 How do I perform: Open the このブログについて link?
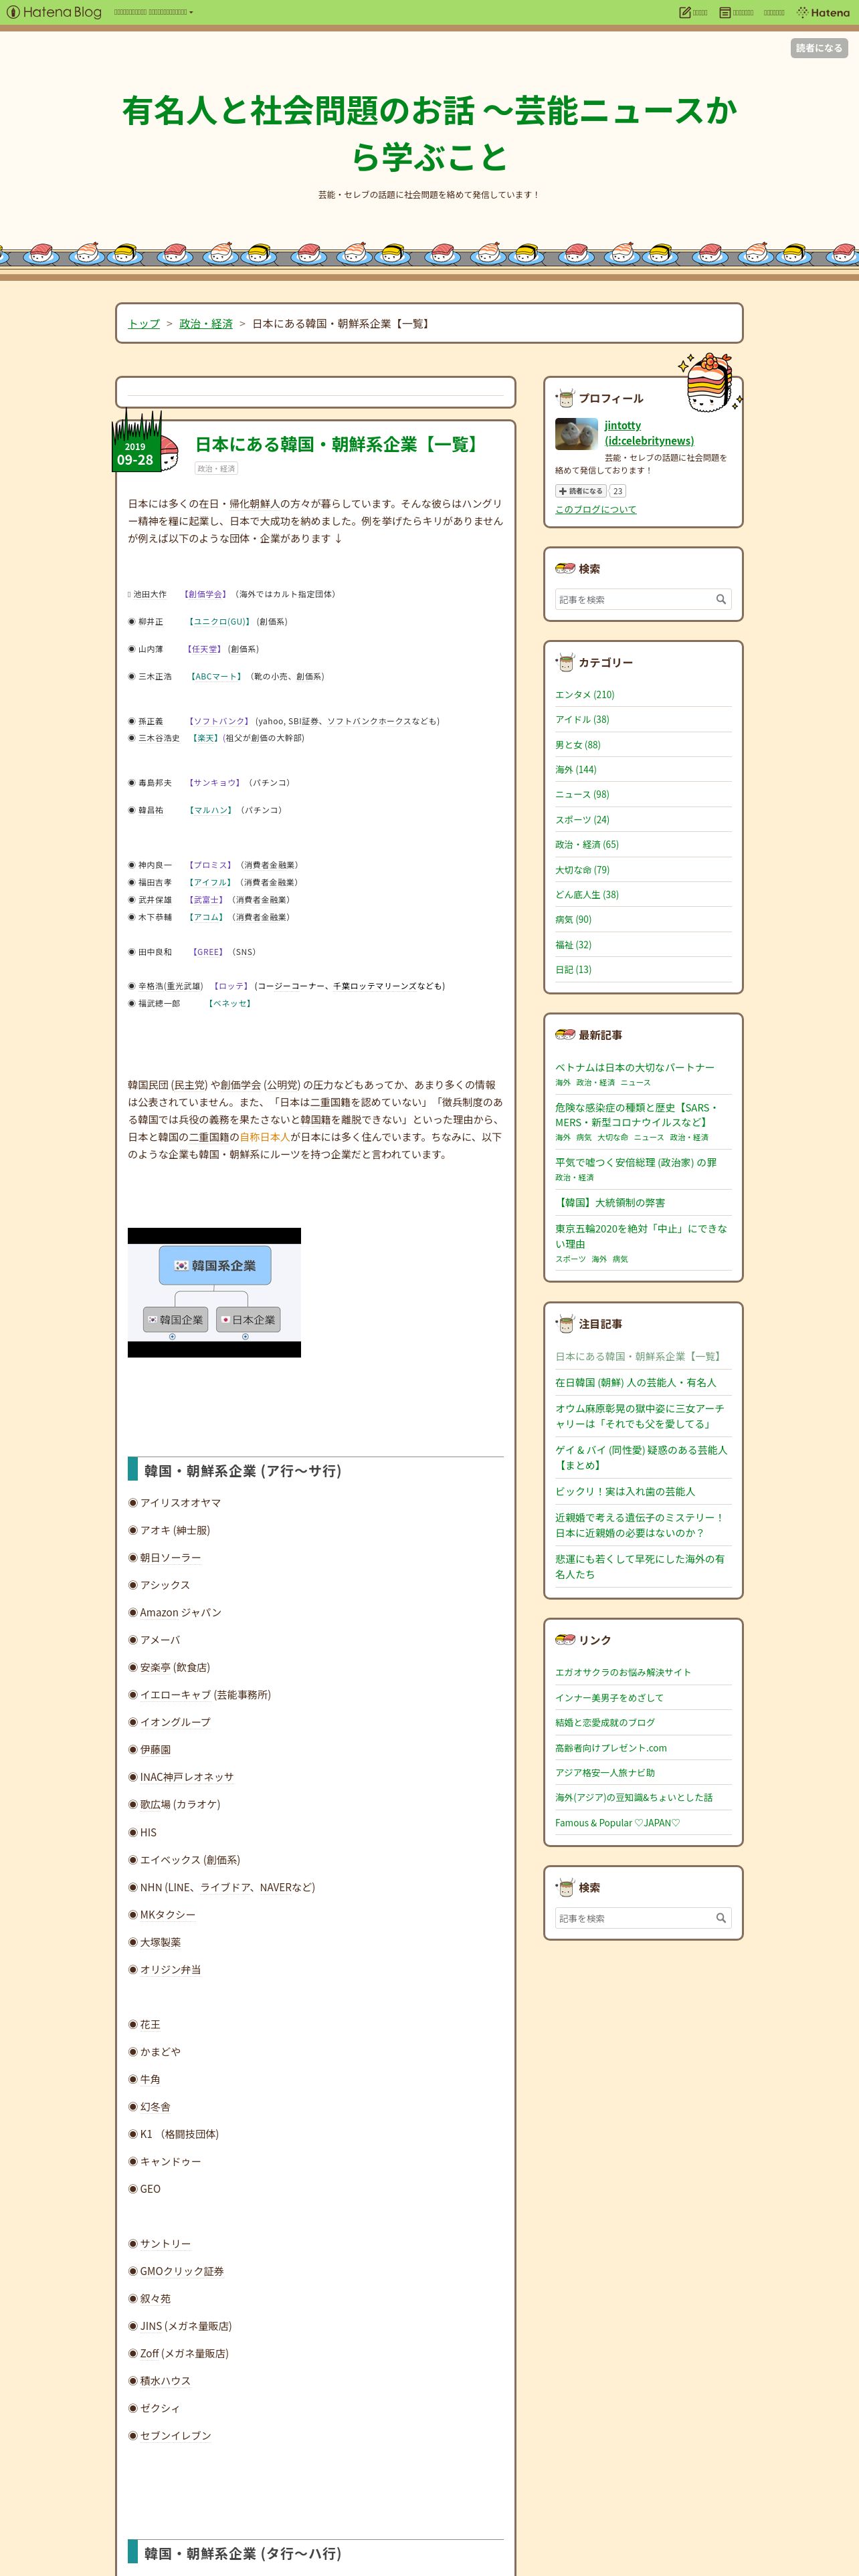pos(595,509)
